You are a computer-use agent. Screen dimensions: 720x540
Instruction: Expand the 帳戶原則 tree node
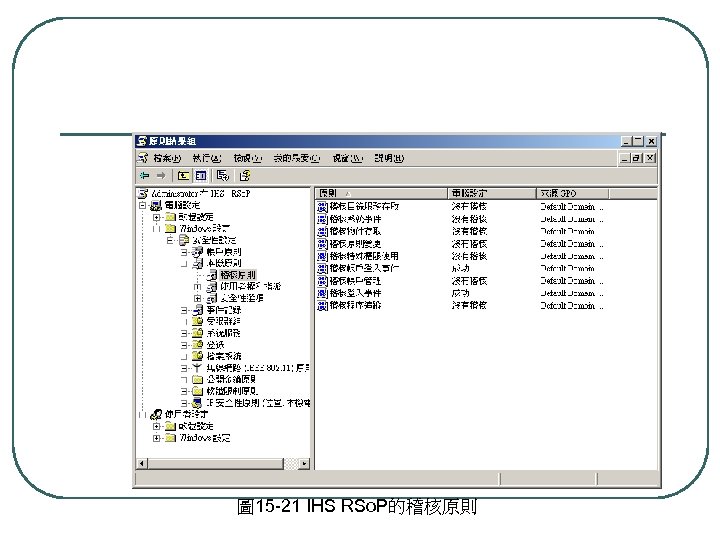coord(184,252)
